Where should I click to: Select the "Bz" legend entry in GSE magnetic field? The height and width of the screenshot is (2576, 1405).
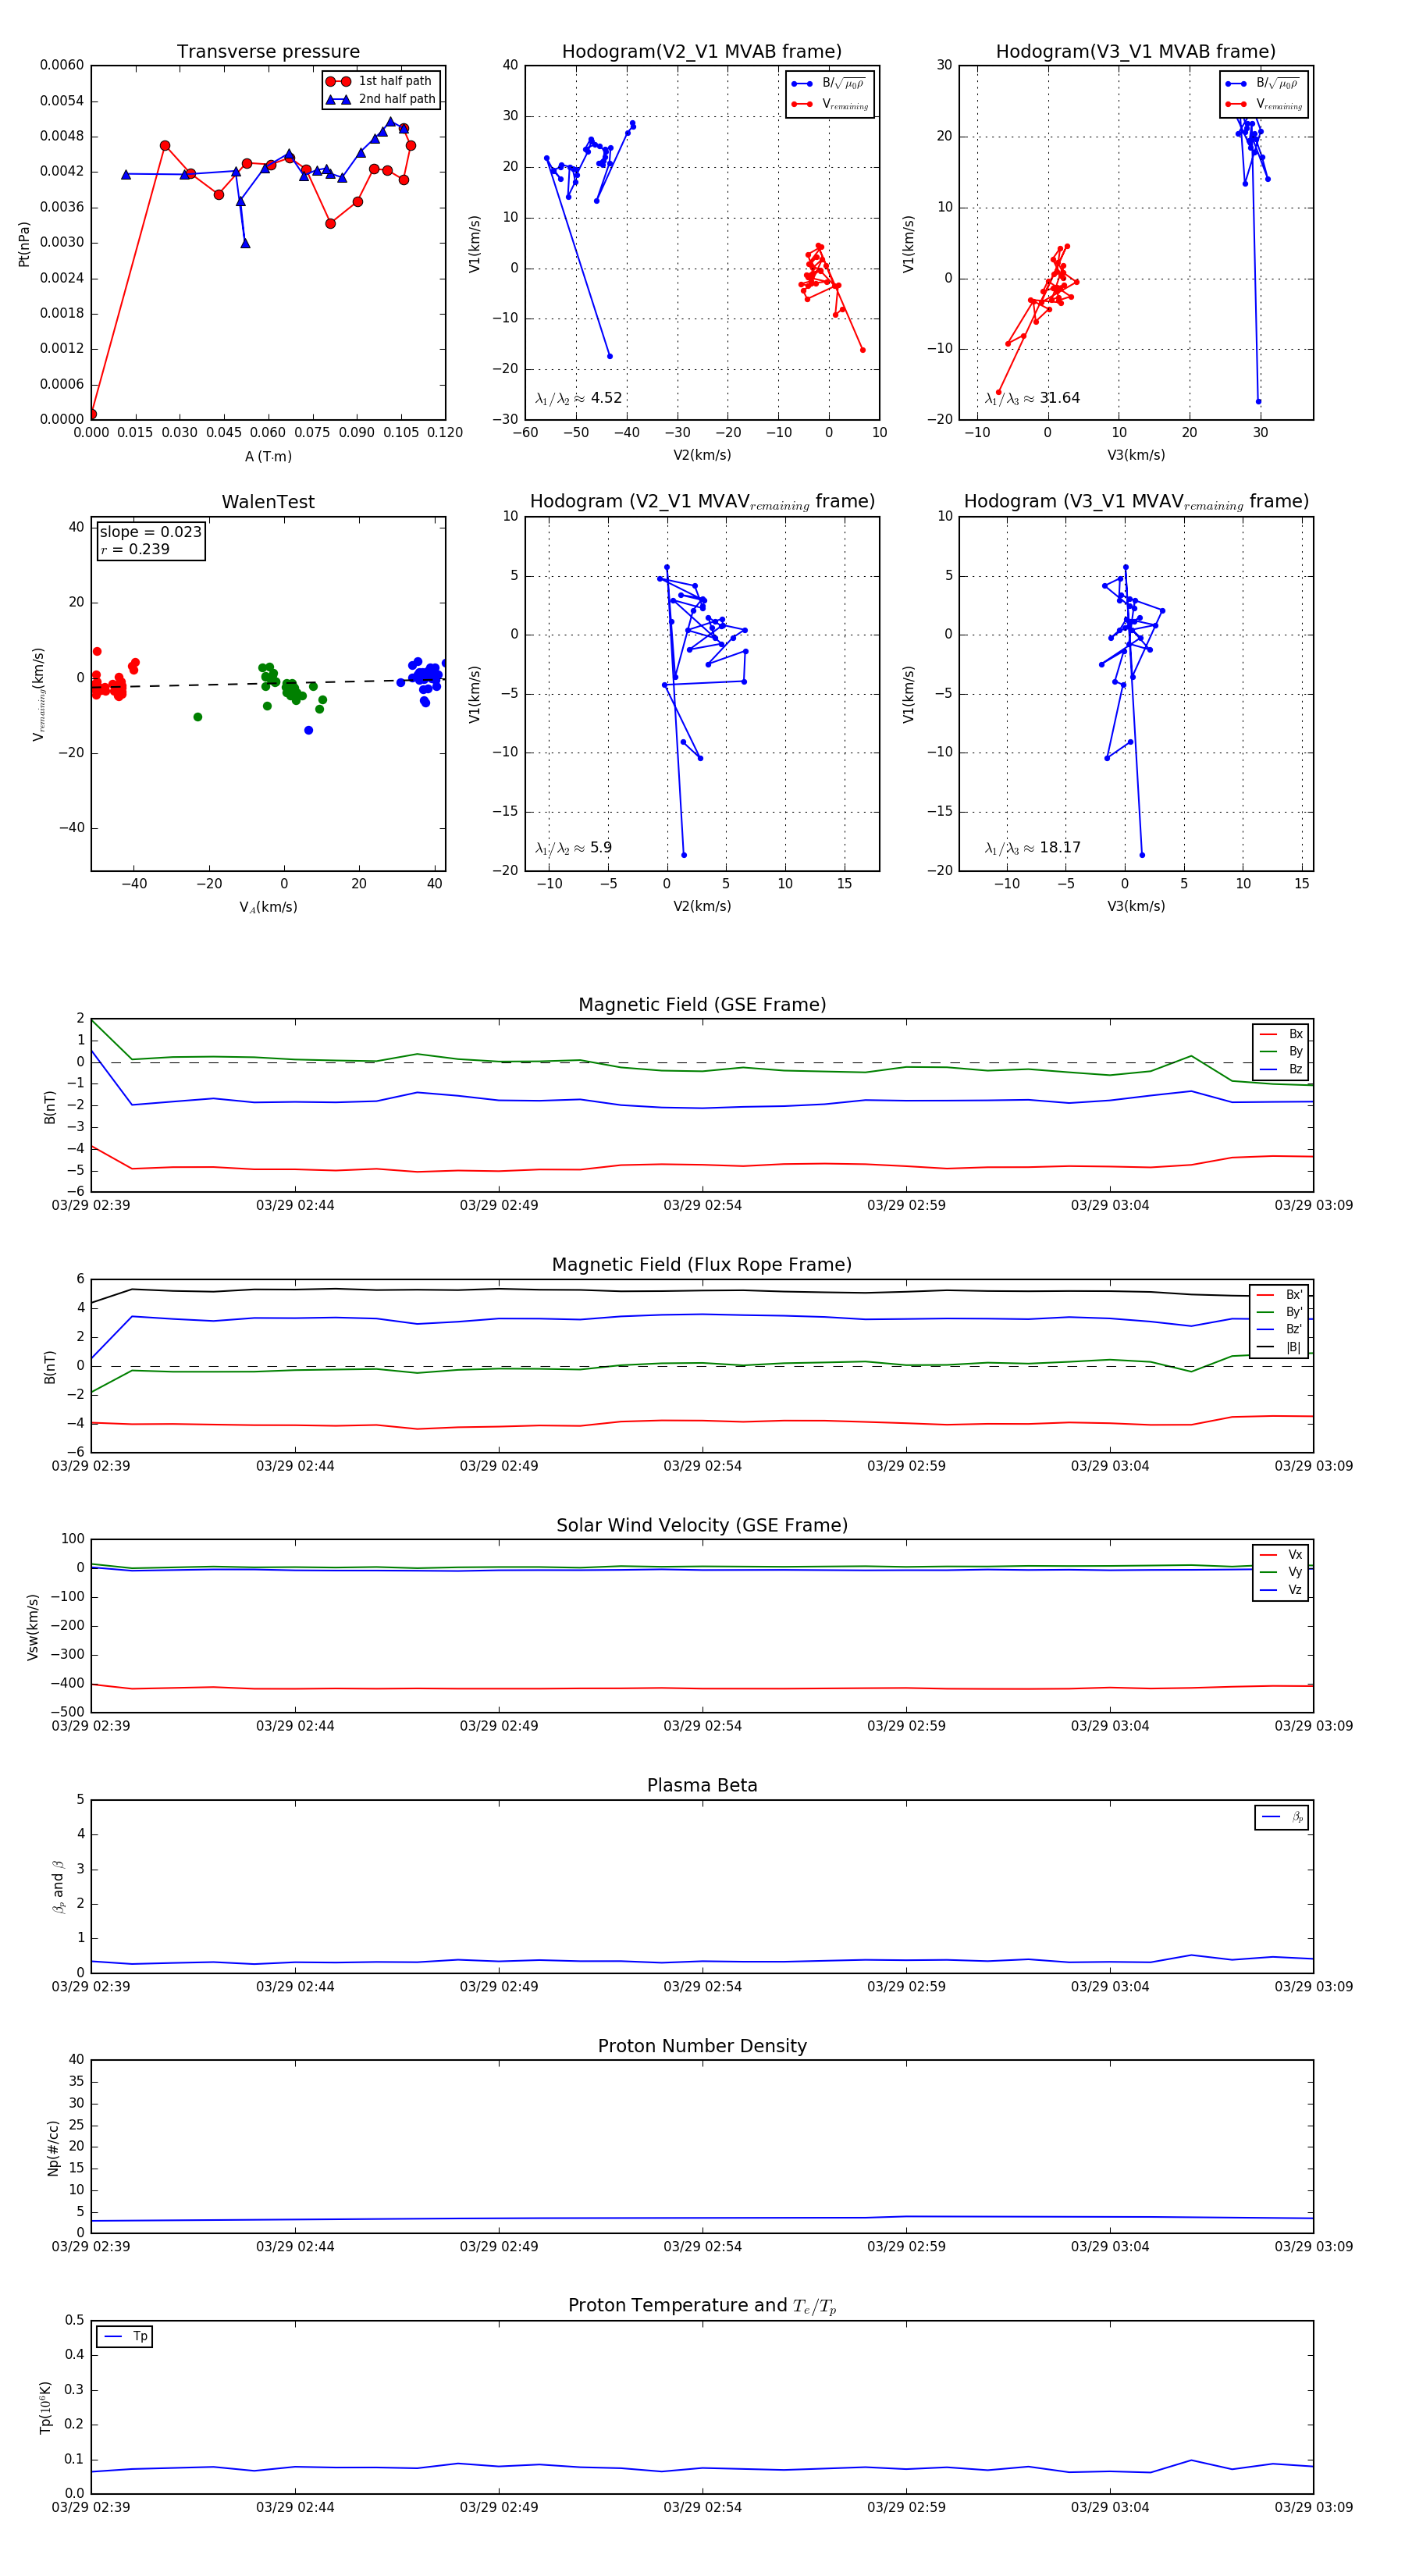(x=1282, y=1069)
